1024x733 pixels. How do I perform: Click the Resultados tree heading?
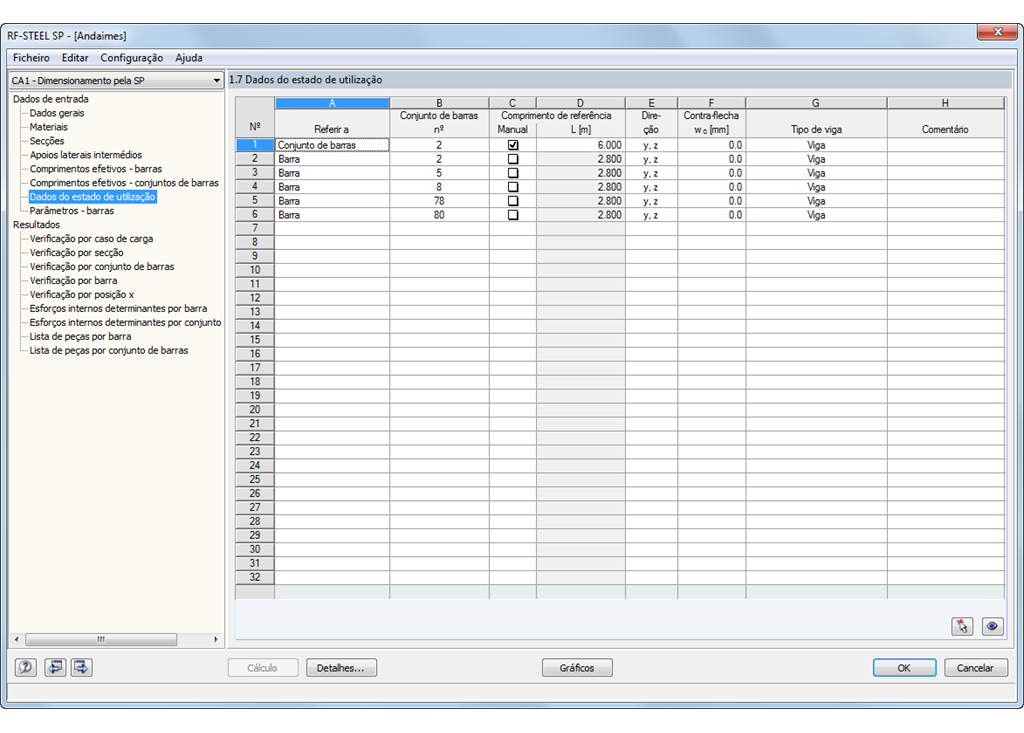(x=37, y=225)
